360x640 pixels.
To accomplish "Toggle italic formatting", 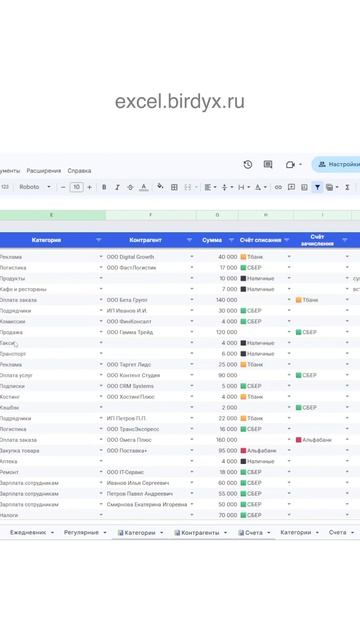I will pos(117,187).
